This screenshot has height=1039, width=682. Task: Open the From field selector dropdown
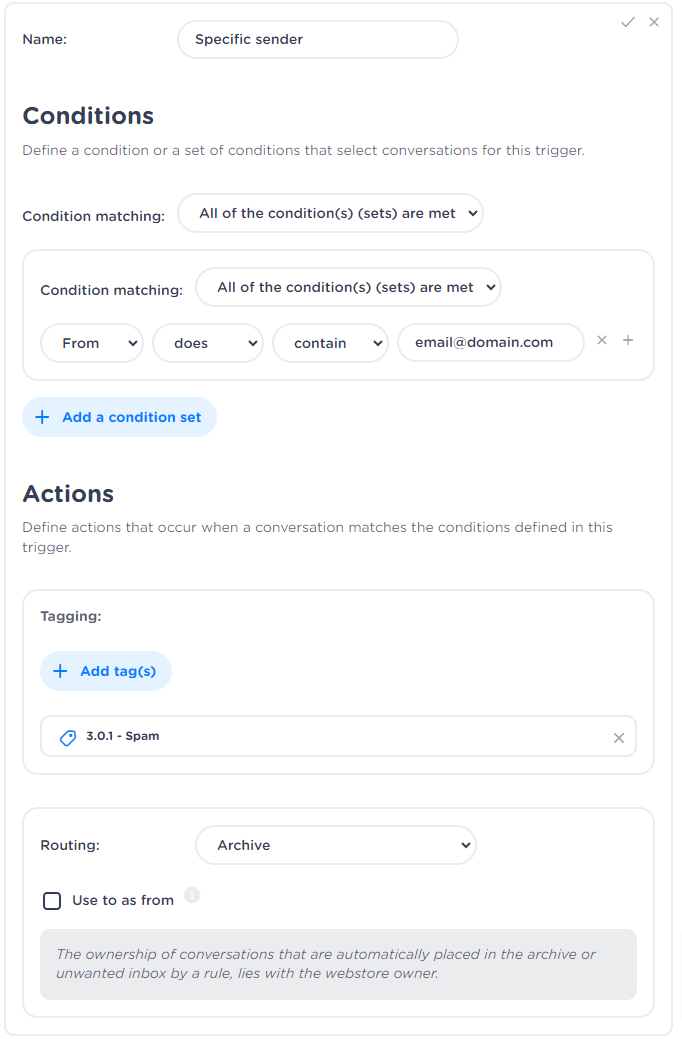pos(92,343)
